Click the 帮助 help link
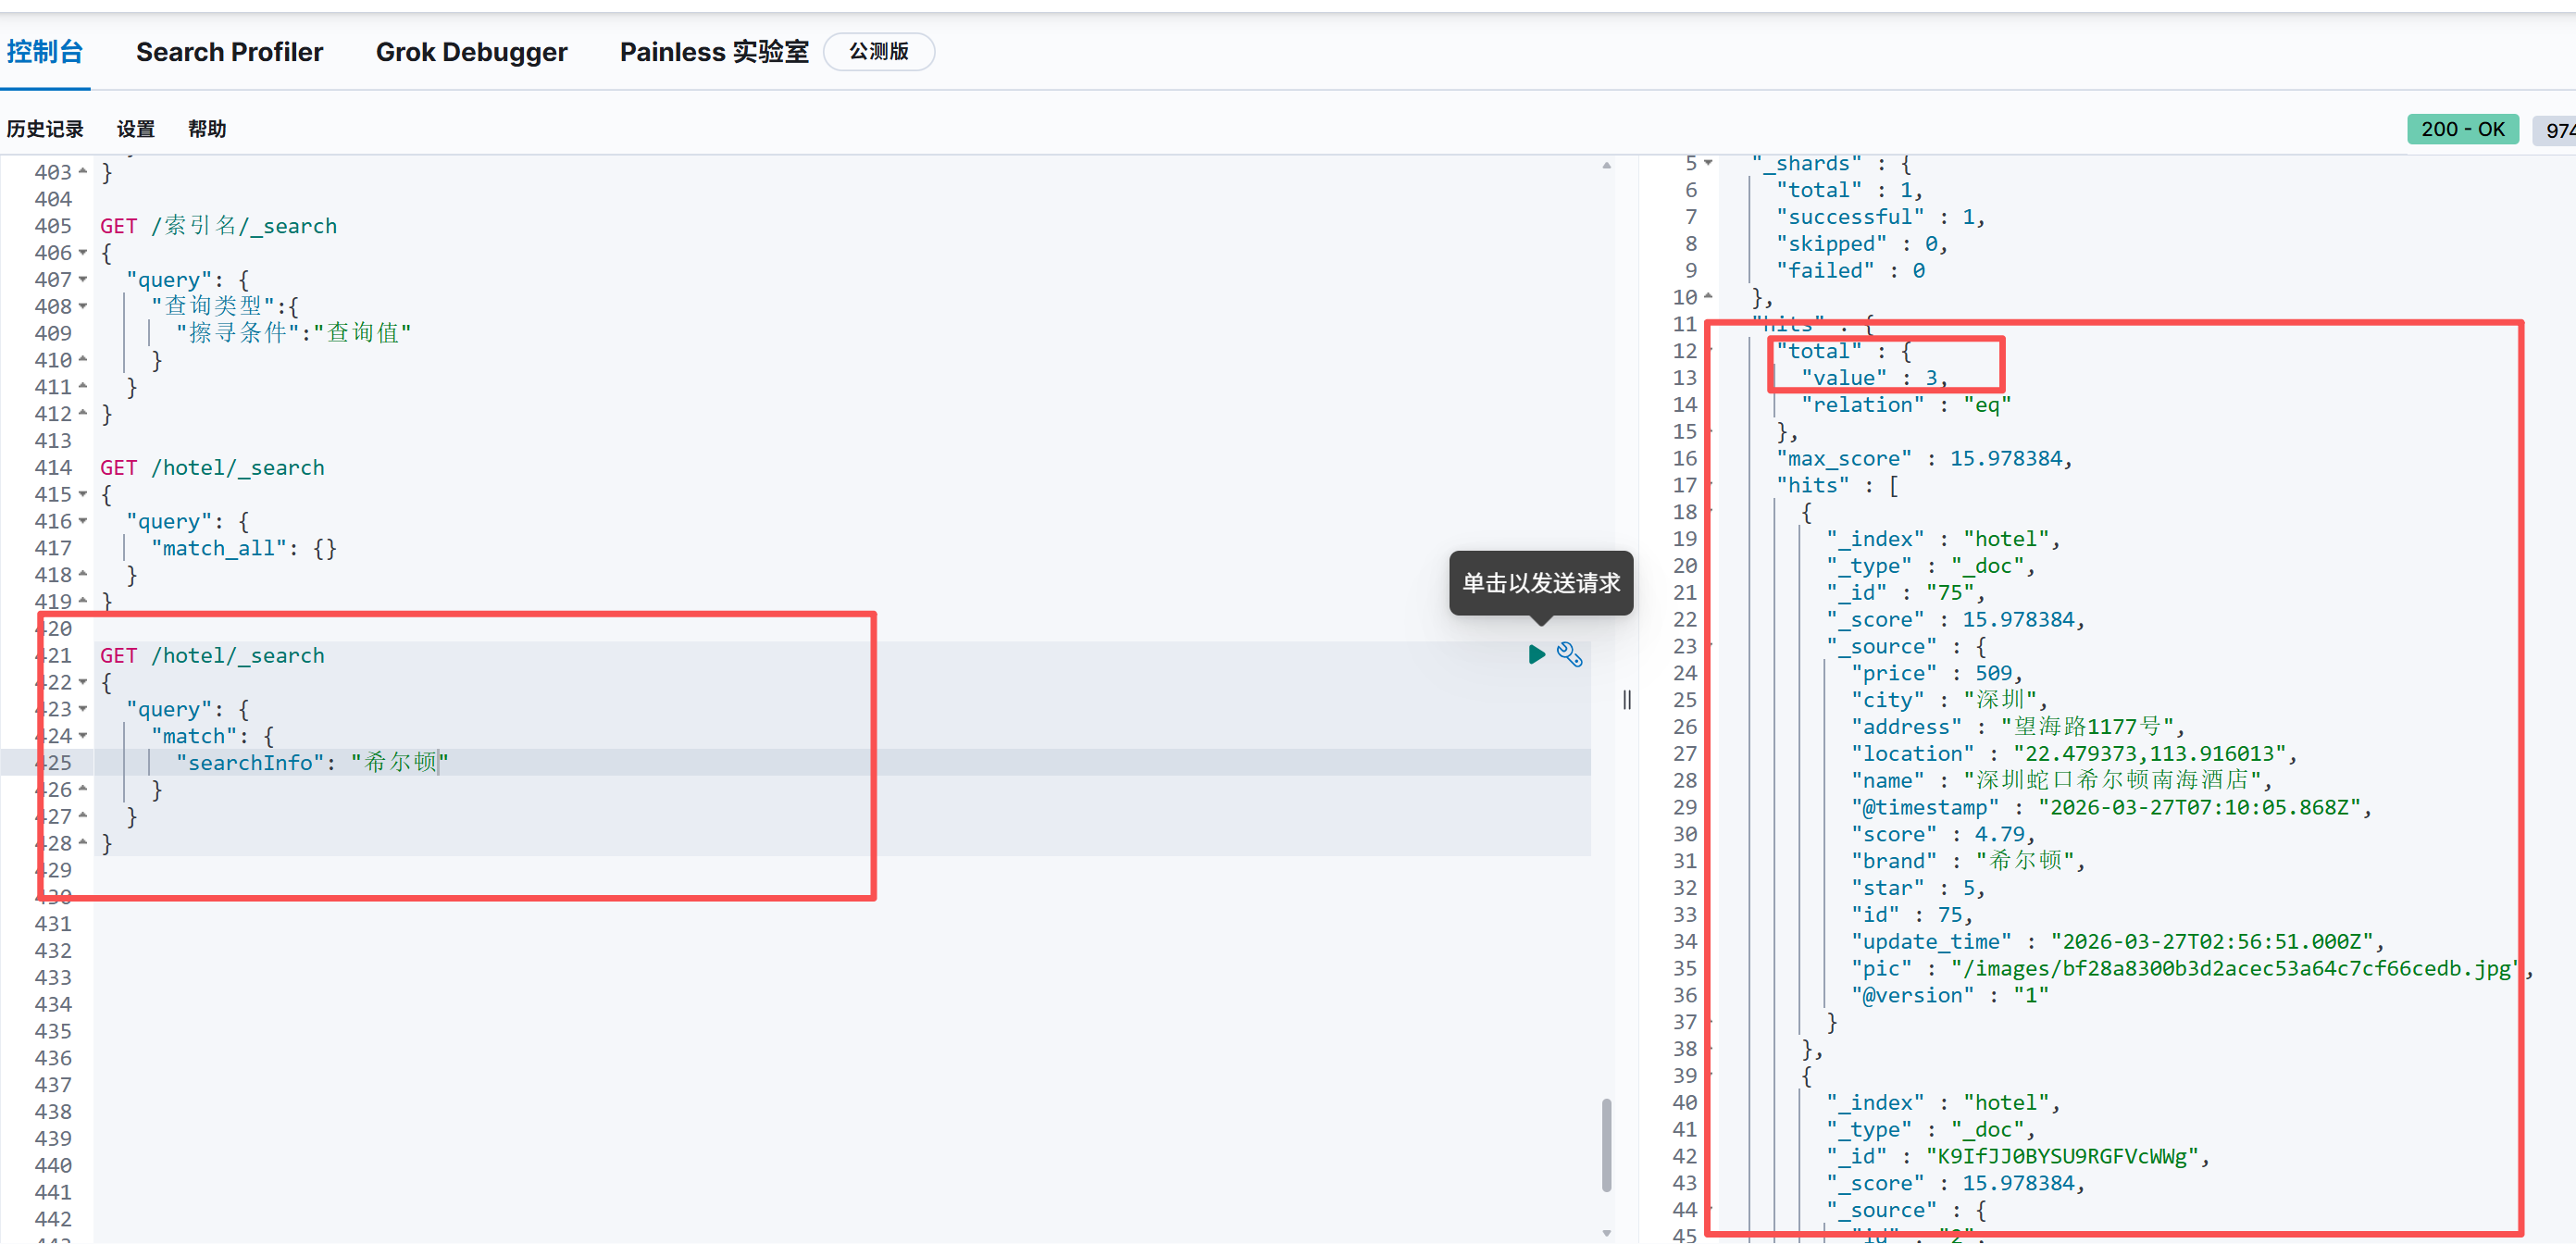Viewport: 2576px width, 1244px height. coord(207,129)
